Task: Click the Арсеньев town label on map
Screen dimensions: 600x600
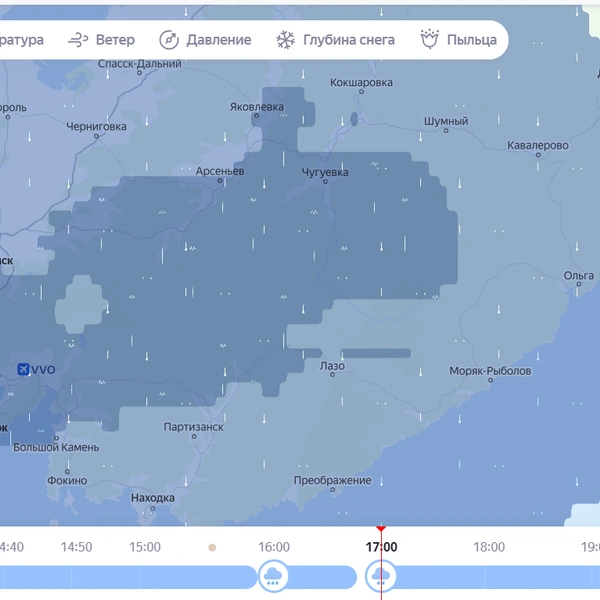Action: (220, 171)
